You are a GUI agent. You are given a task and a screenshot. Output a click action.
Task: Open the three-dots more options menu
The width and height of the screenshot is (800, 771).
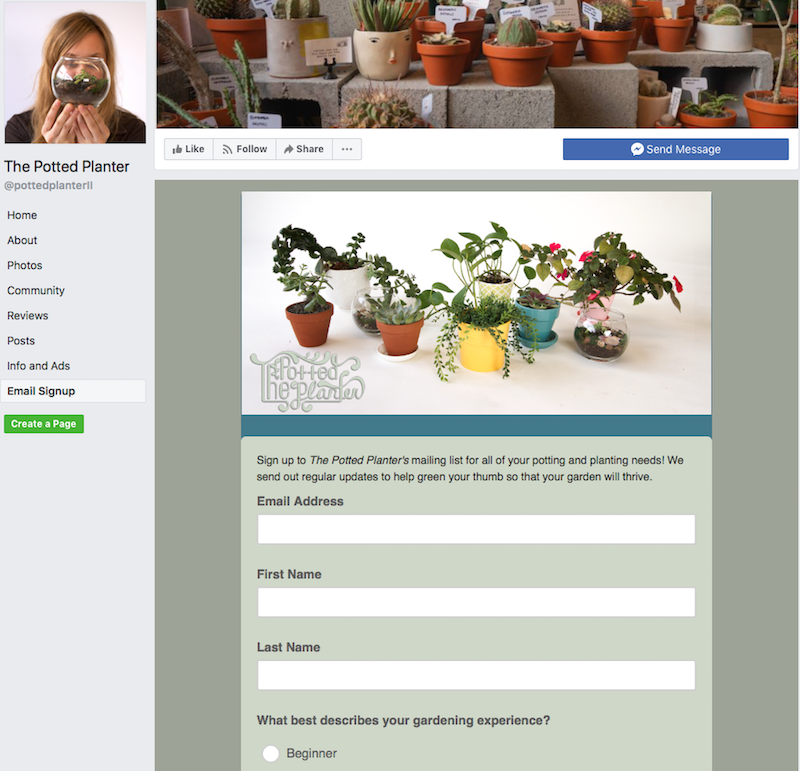point(347,149)
